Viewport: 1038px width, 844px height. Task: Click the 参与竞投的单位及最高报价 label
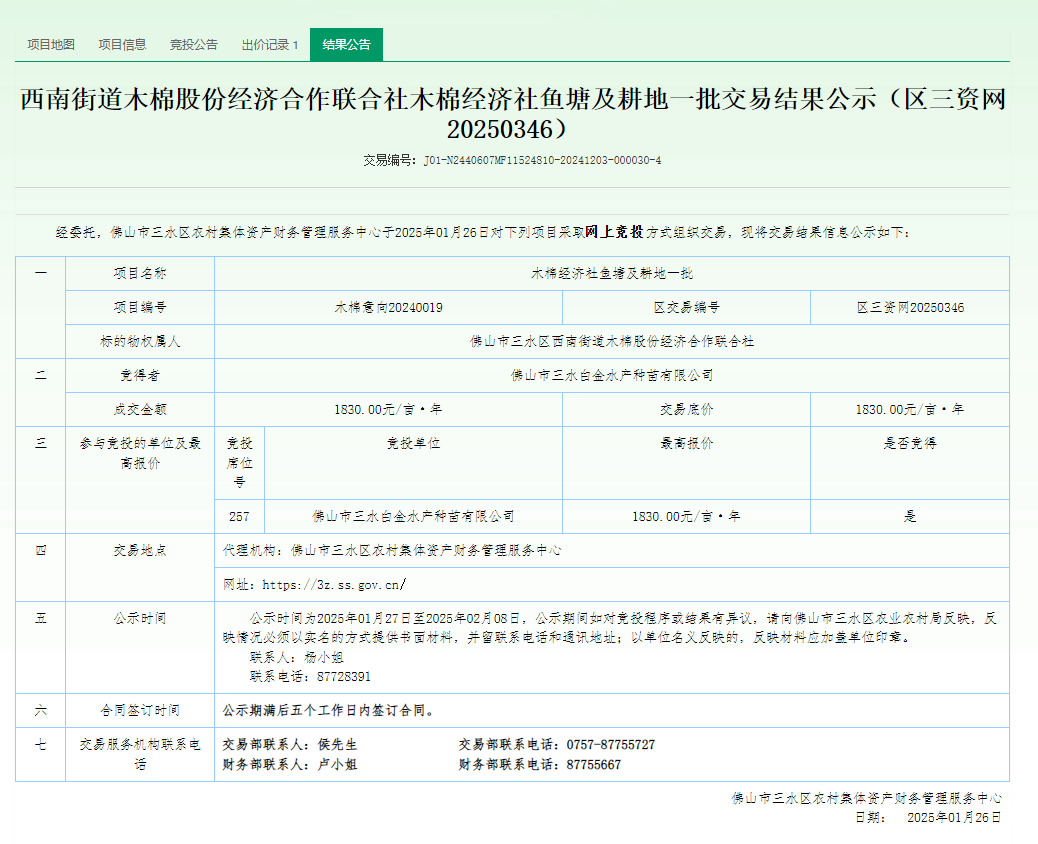click(x=140, y=453)
